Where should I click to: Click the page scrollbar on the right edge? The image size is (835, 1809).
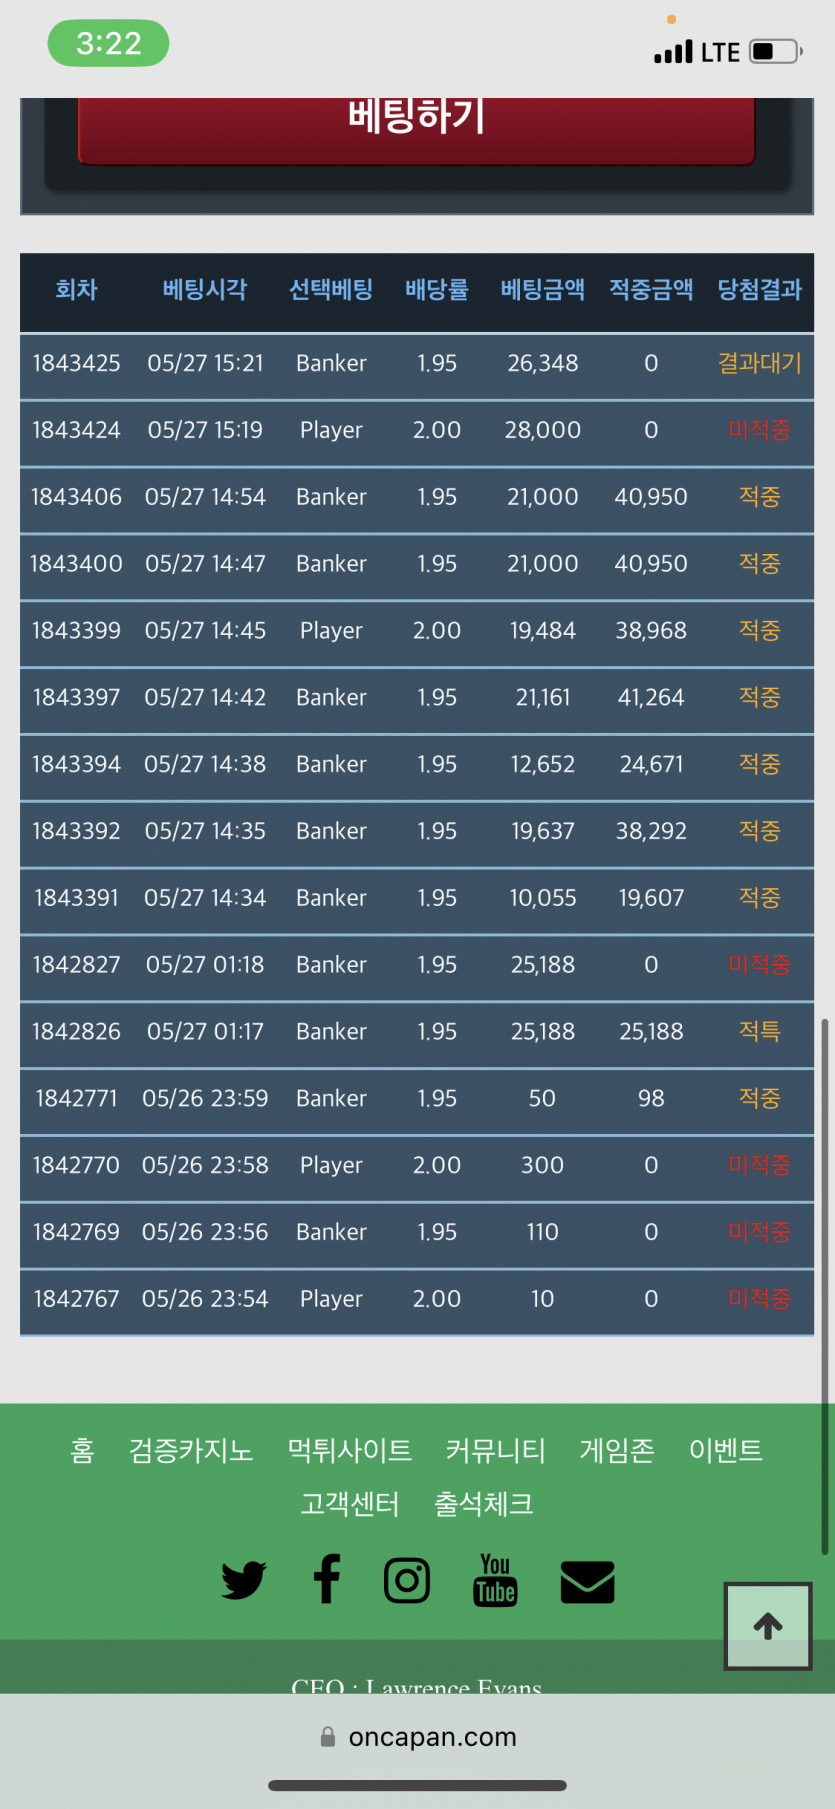coord(825,1286)
